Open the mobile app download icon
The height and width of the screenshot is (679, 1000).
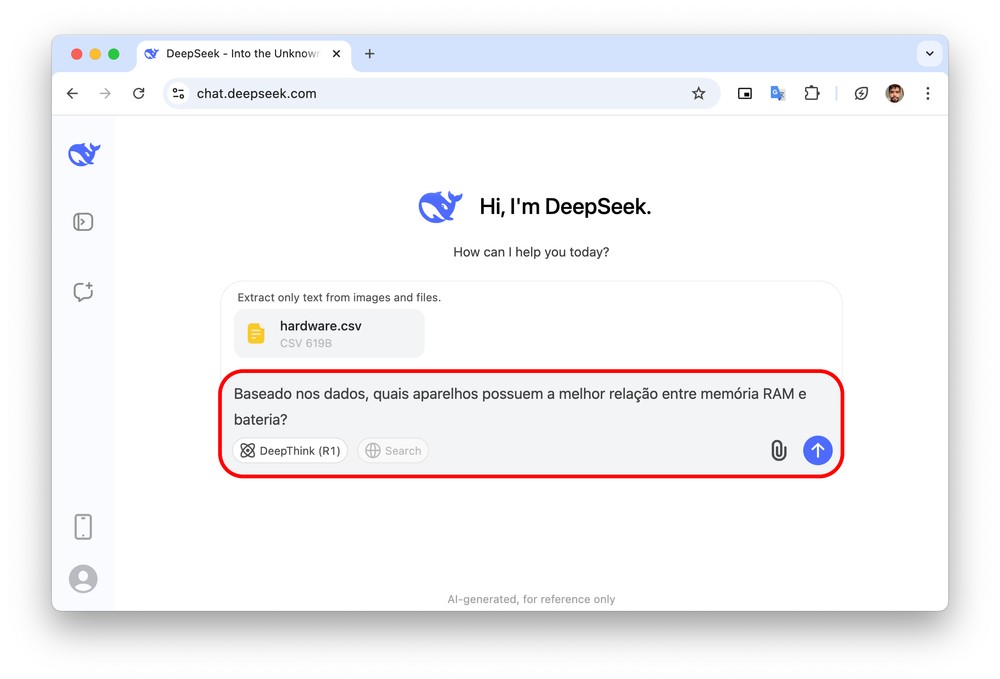pyautogui.click(x=83, y=526)
